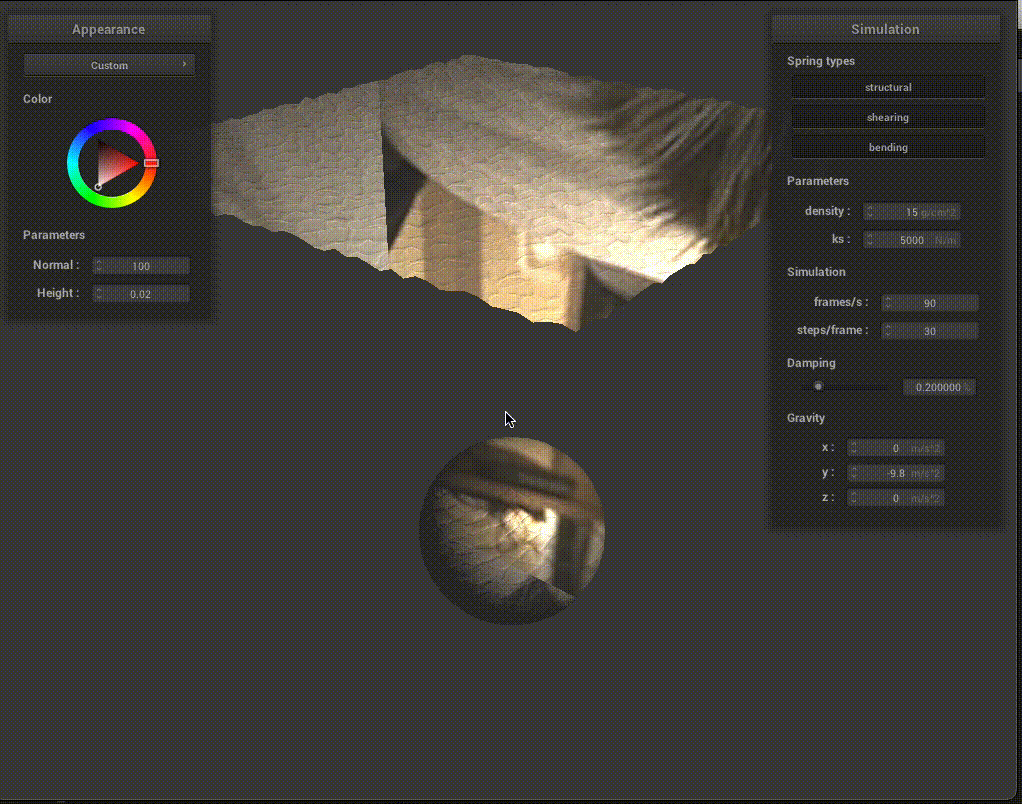The width and height of the screenshot is (1022, 804).
Task: Click the frames/s spinner arrows
Action: point(888,303)
